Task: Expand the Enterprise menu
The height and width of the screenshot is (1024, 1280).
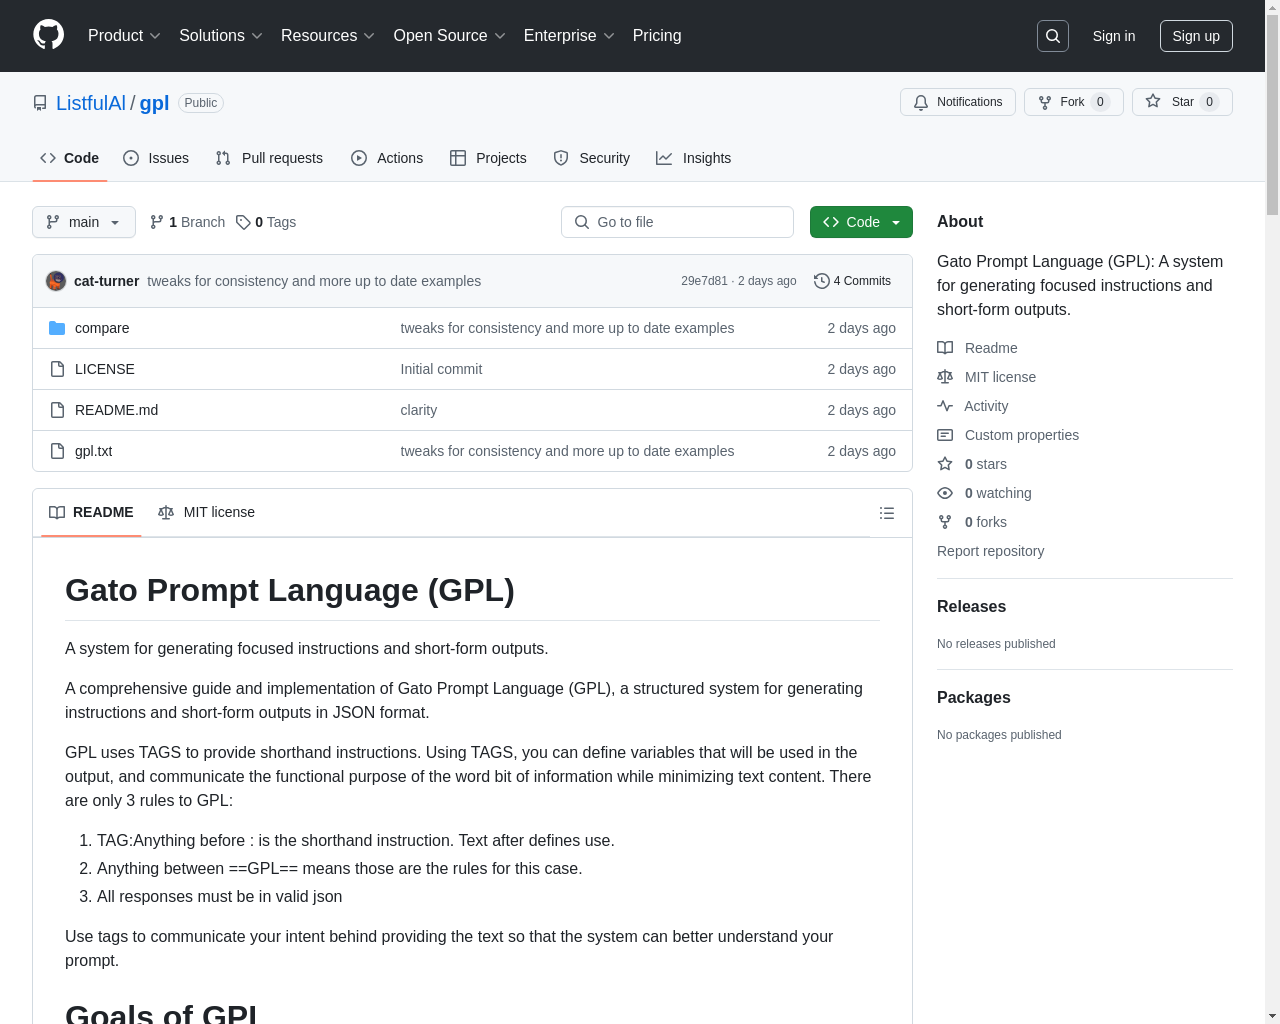Action: (x=569, y=36)
